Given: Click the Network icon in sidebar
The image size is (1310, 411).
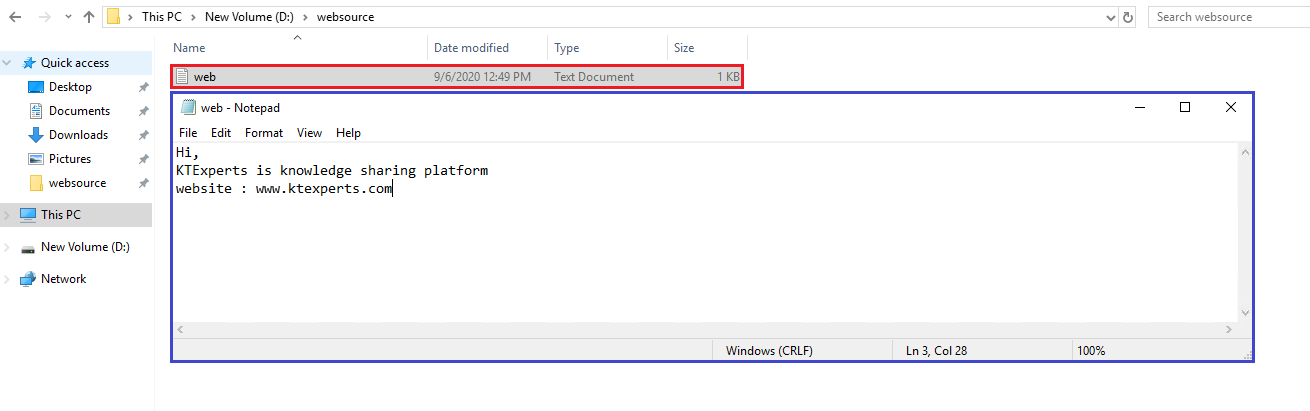Looking at the screenshot, I should pos(28,279).
